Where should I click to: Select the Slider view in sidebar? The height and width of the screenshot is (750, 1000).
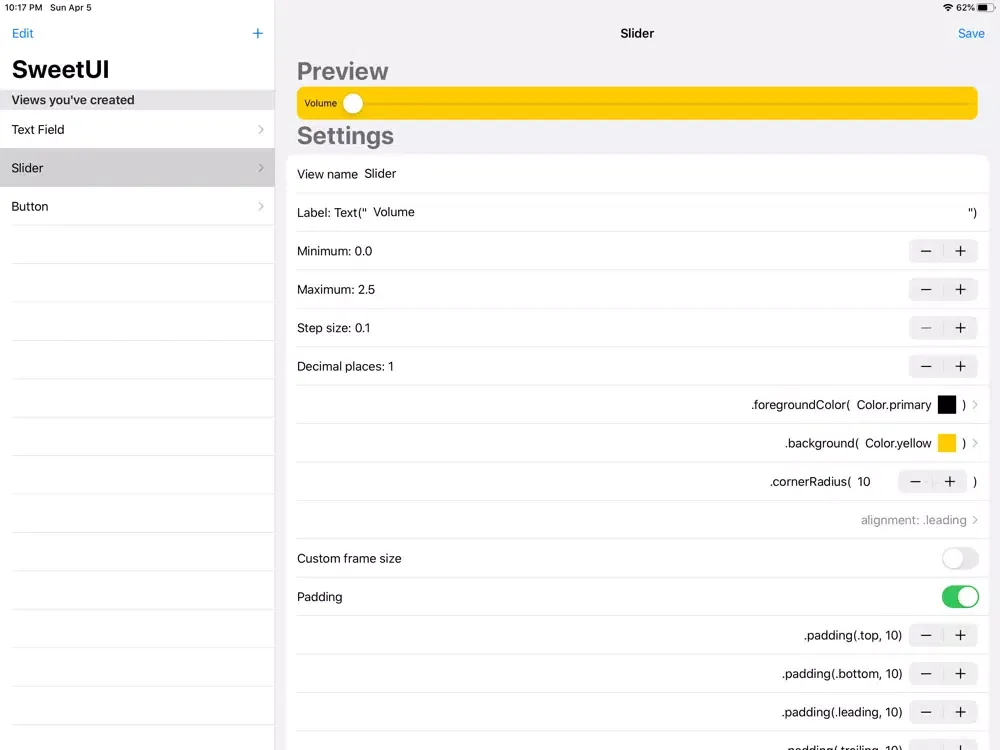(137, 168)
